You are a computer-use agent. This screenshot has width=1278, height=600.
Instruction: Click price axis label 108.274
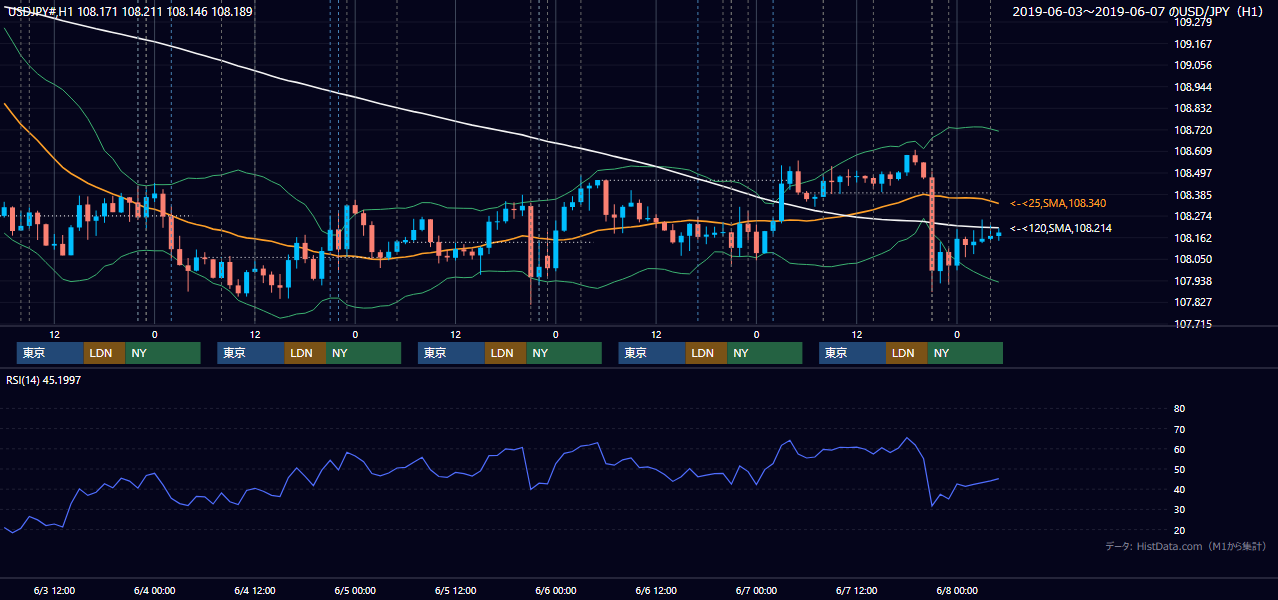[x=1193, y=216]
